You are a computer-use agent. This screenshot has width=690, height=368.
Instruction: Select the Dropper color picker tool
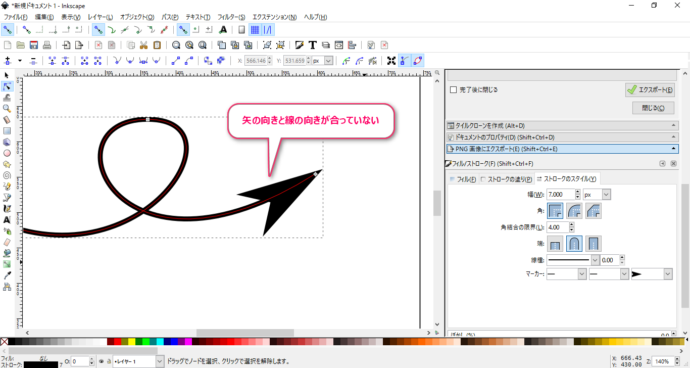click(7, 276)
